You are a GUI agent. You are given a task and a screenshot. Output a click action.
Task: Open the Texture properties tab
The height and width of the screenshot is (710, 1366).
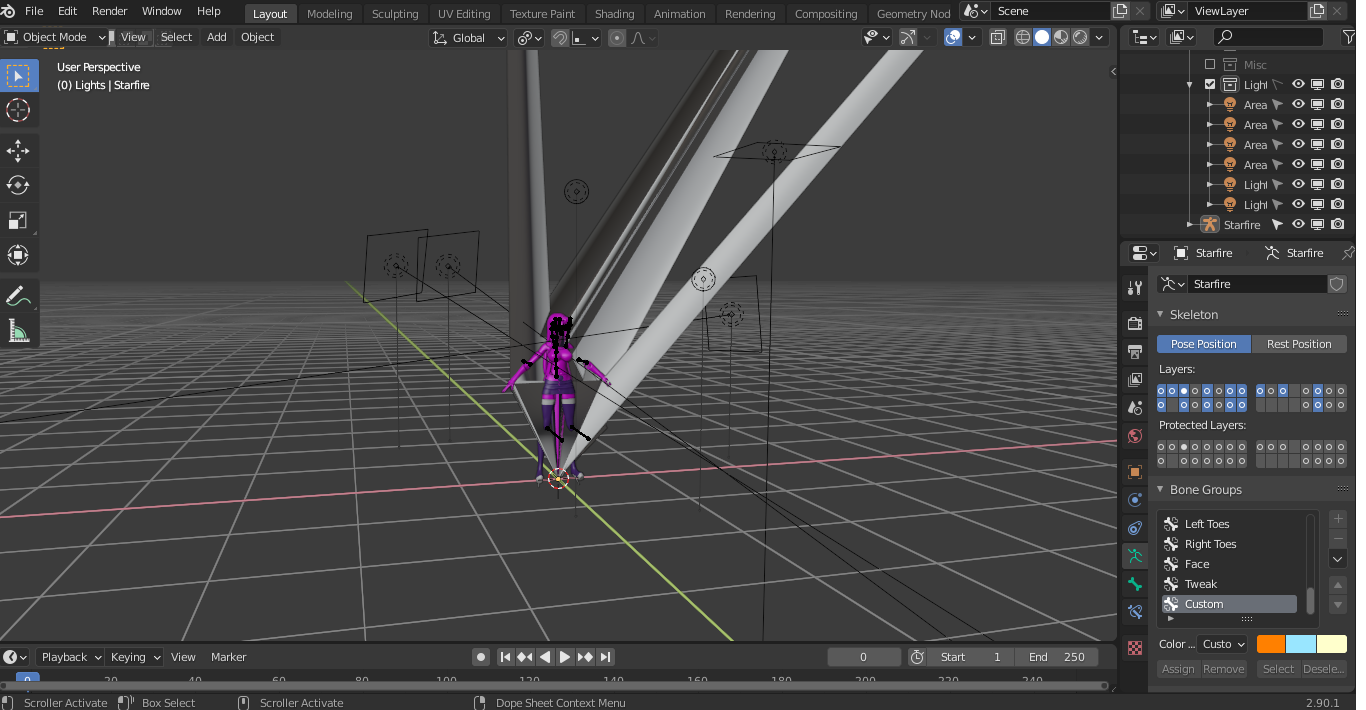[1134, 648]
